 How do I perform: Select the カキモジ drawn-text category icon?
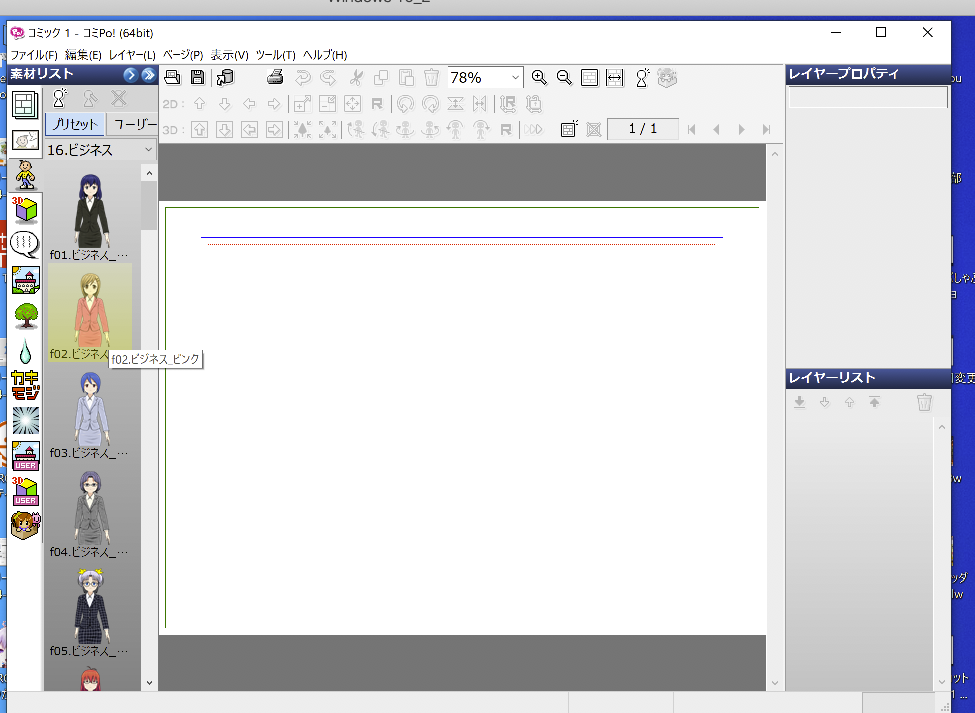[x=25, y=385]
